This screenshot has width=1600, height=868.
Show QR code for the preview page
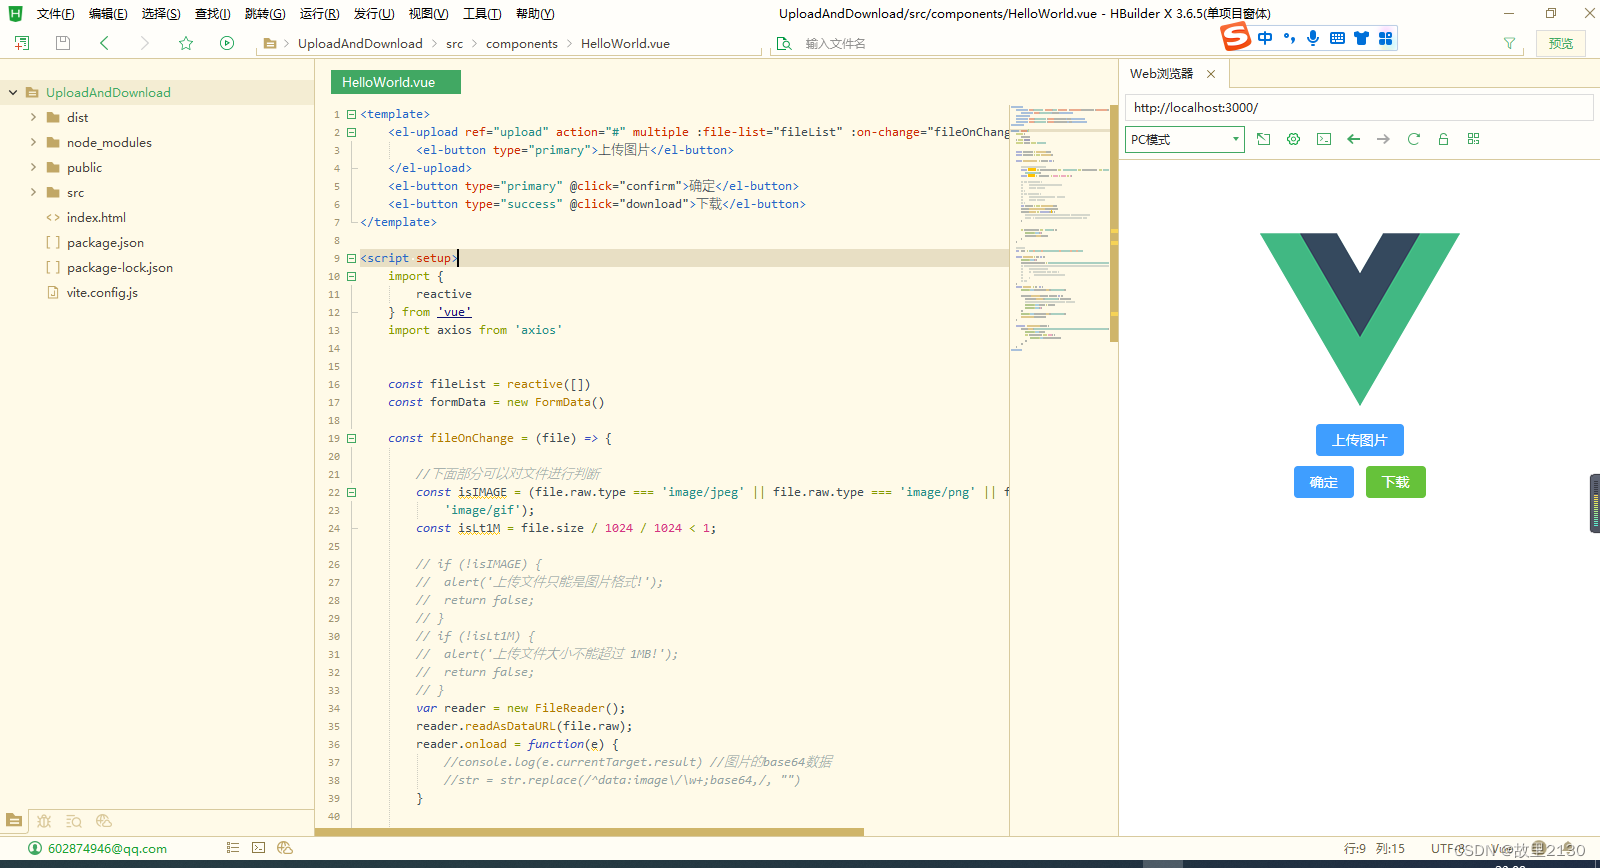tap(1474, 139)
